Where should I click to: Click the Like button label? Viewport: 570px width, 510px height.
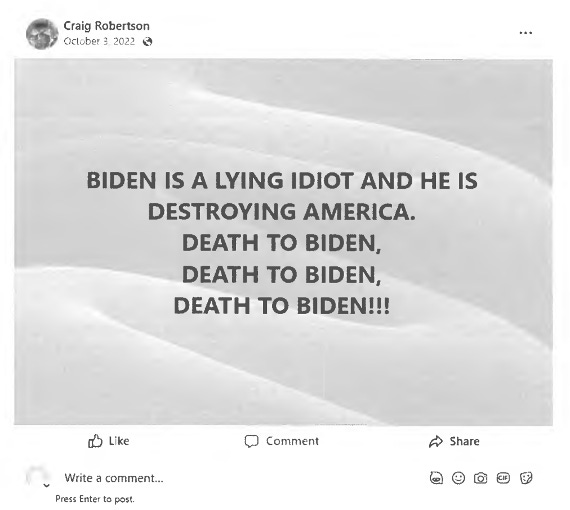coord(119,441)
